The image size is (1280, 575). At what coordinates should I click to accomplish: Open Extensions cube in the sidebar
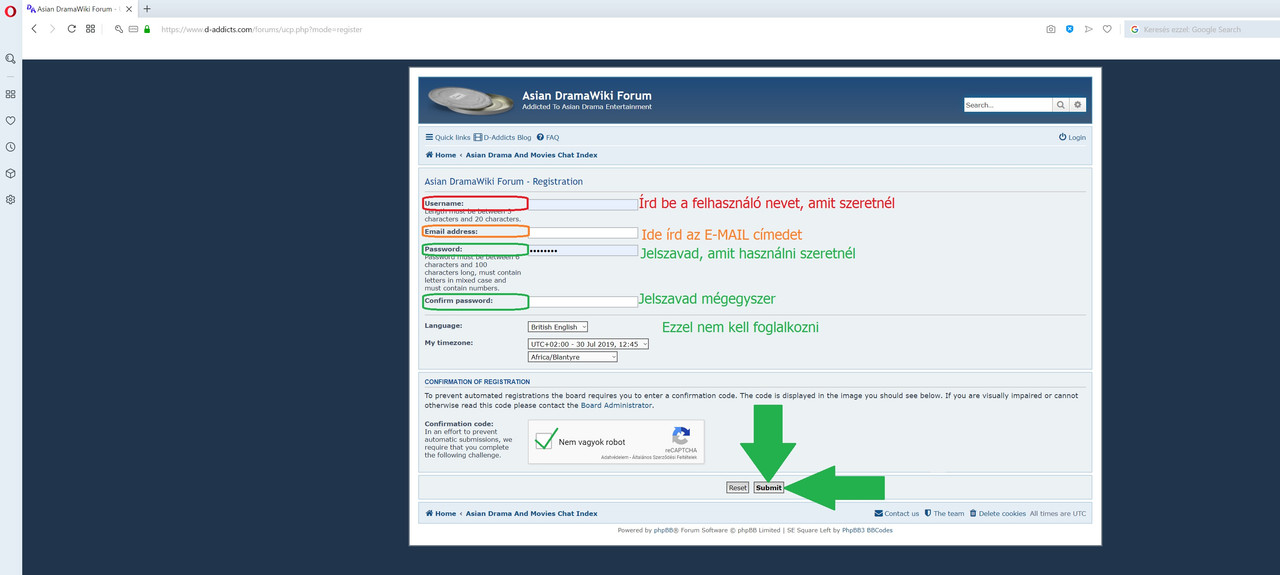click(10, 173)
